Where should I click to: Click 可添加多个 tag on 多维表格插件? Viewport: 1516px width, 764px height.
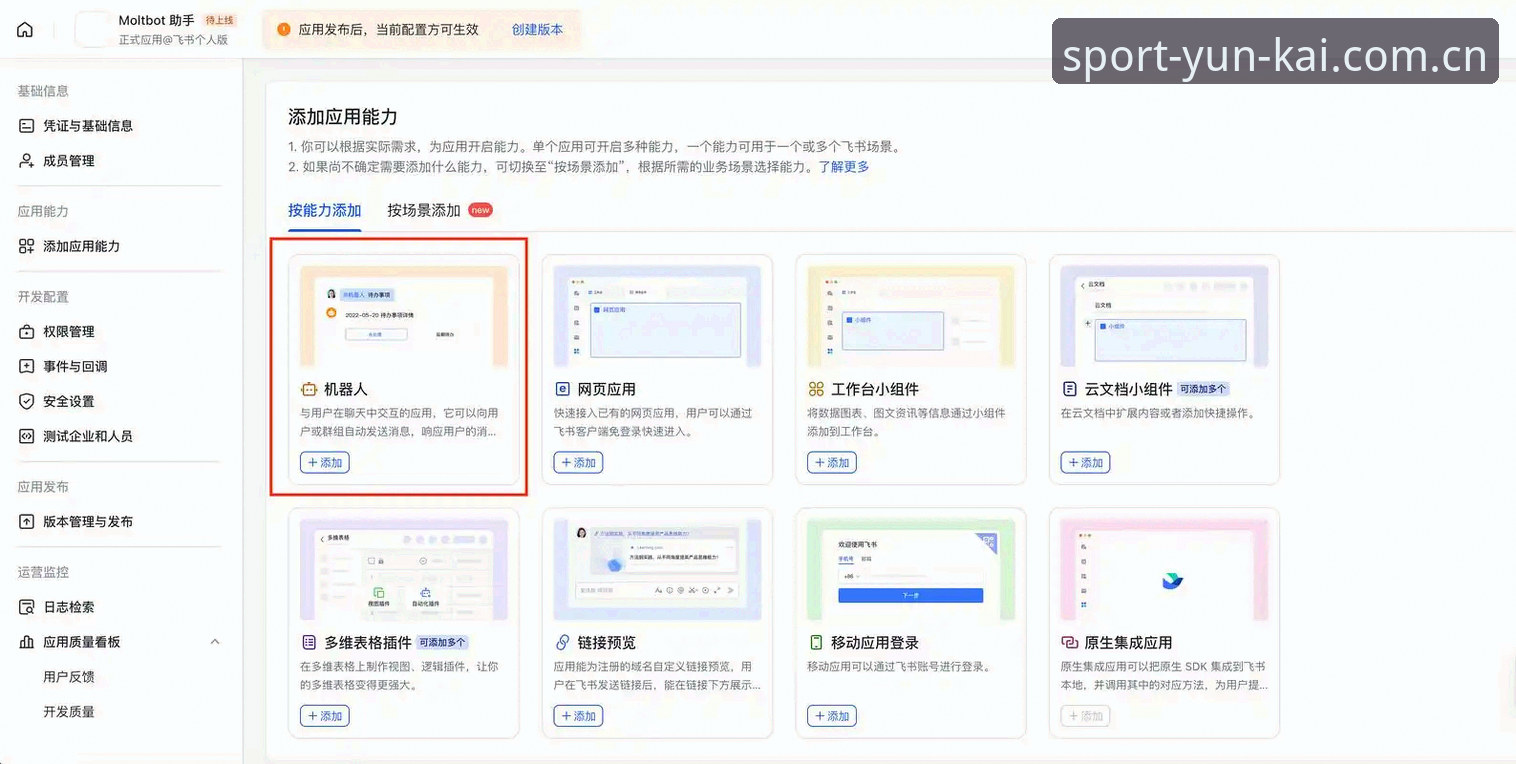pyautogui.click(x=443, y=643)
